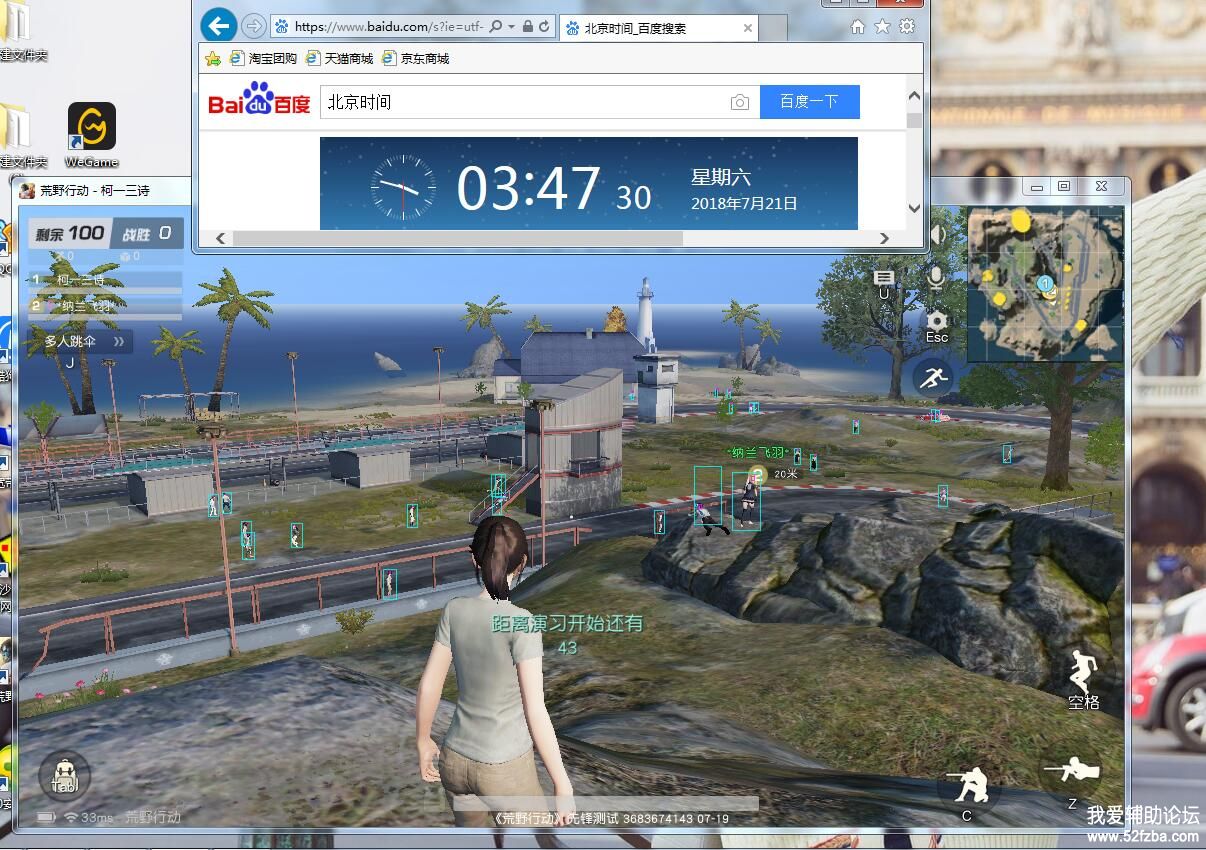Open the island minimap
The image size is (1206, 850).
[x=1045, y=283]
